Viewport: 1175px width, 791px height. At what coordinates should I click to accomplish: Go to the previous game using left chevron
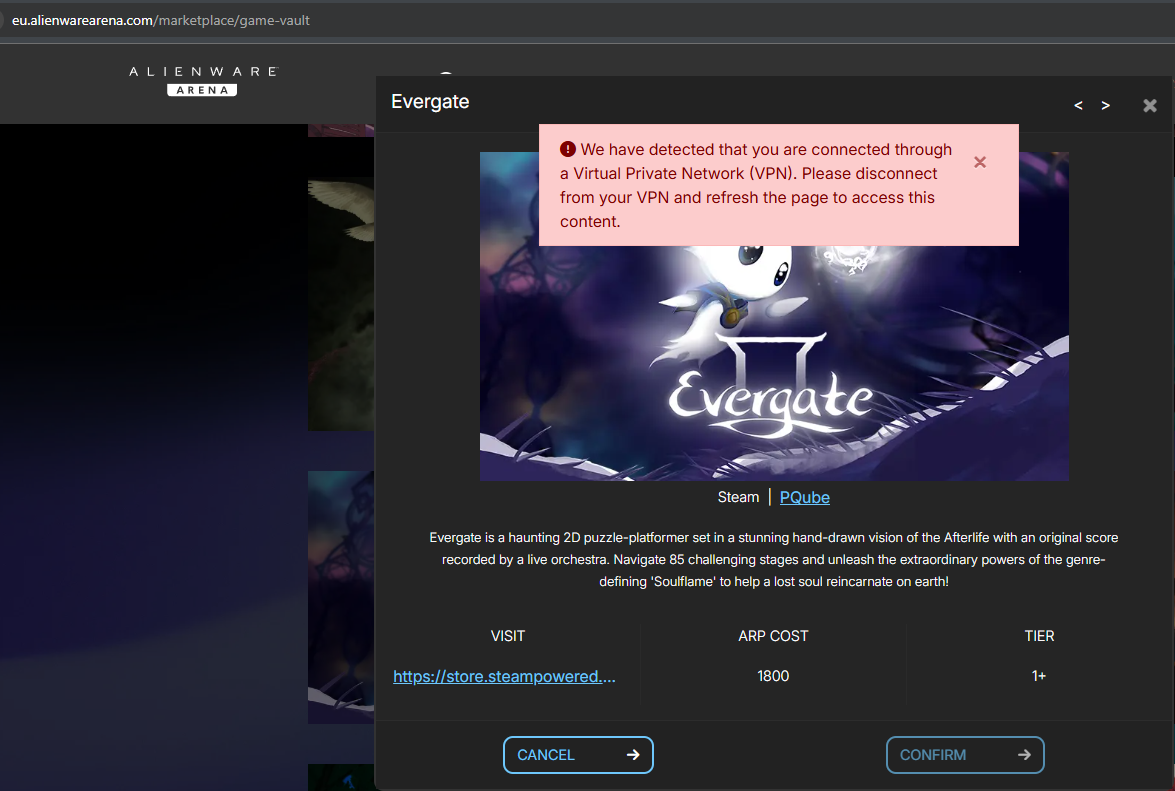tap(1078, 105)
